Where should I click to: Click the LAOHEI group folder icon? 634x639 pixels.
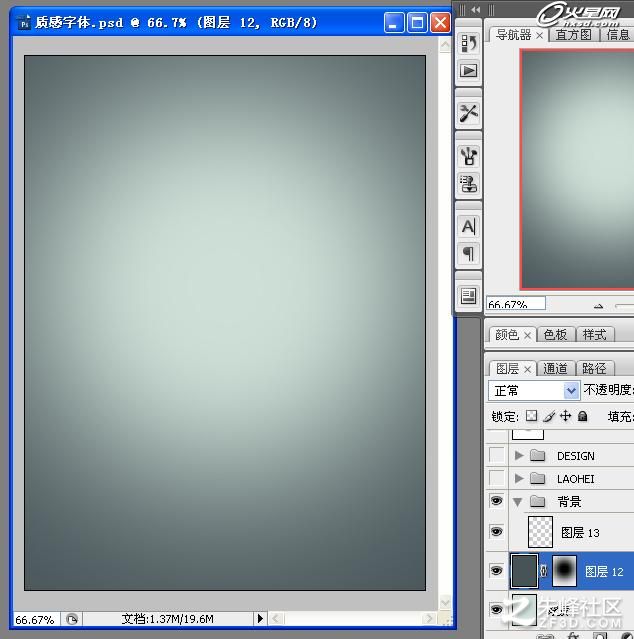[537, 478]
